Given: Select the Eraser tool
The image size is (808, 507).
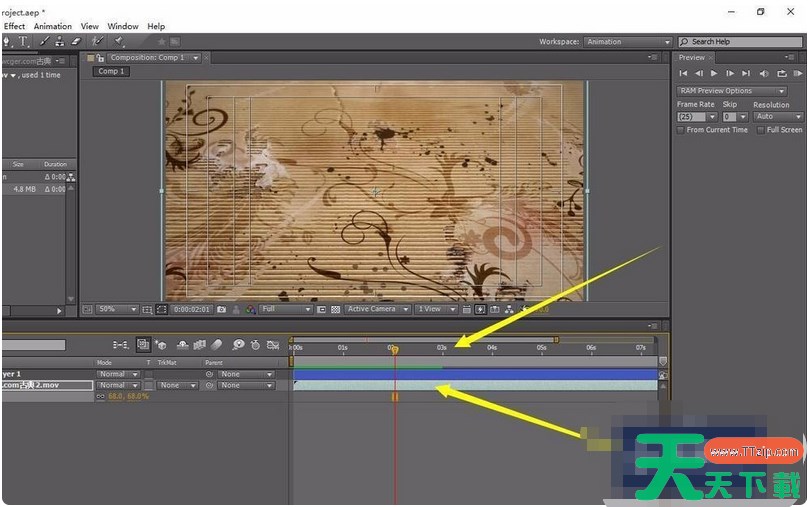Looking at the screenshot, I should click(x=74, y=42).
